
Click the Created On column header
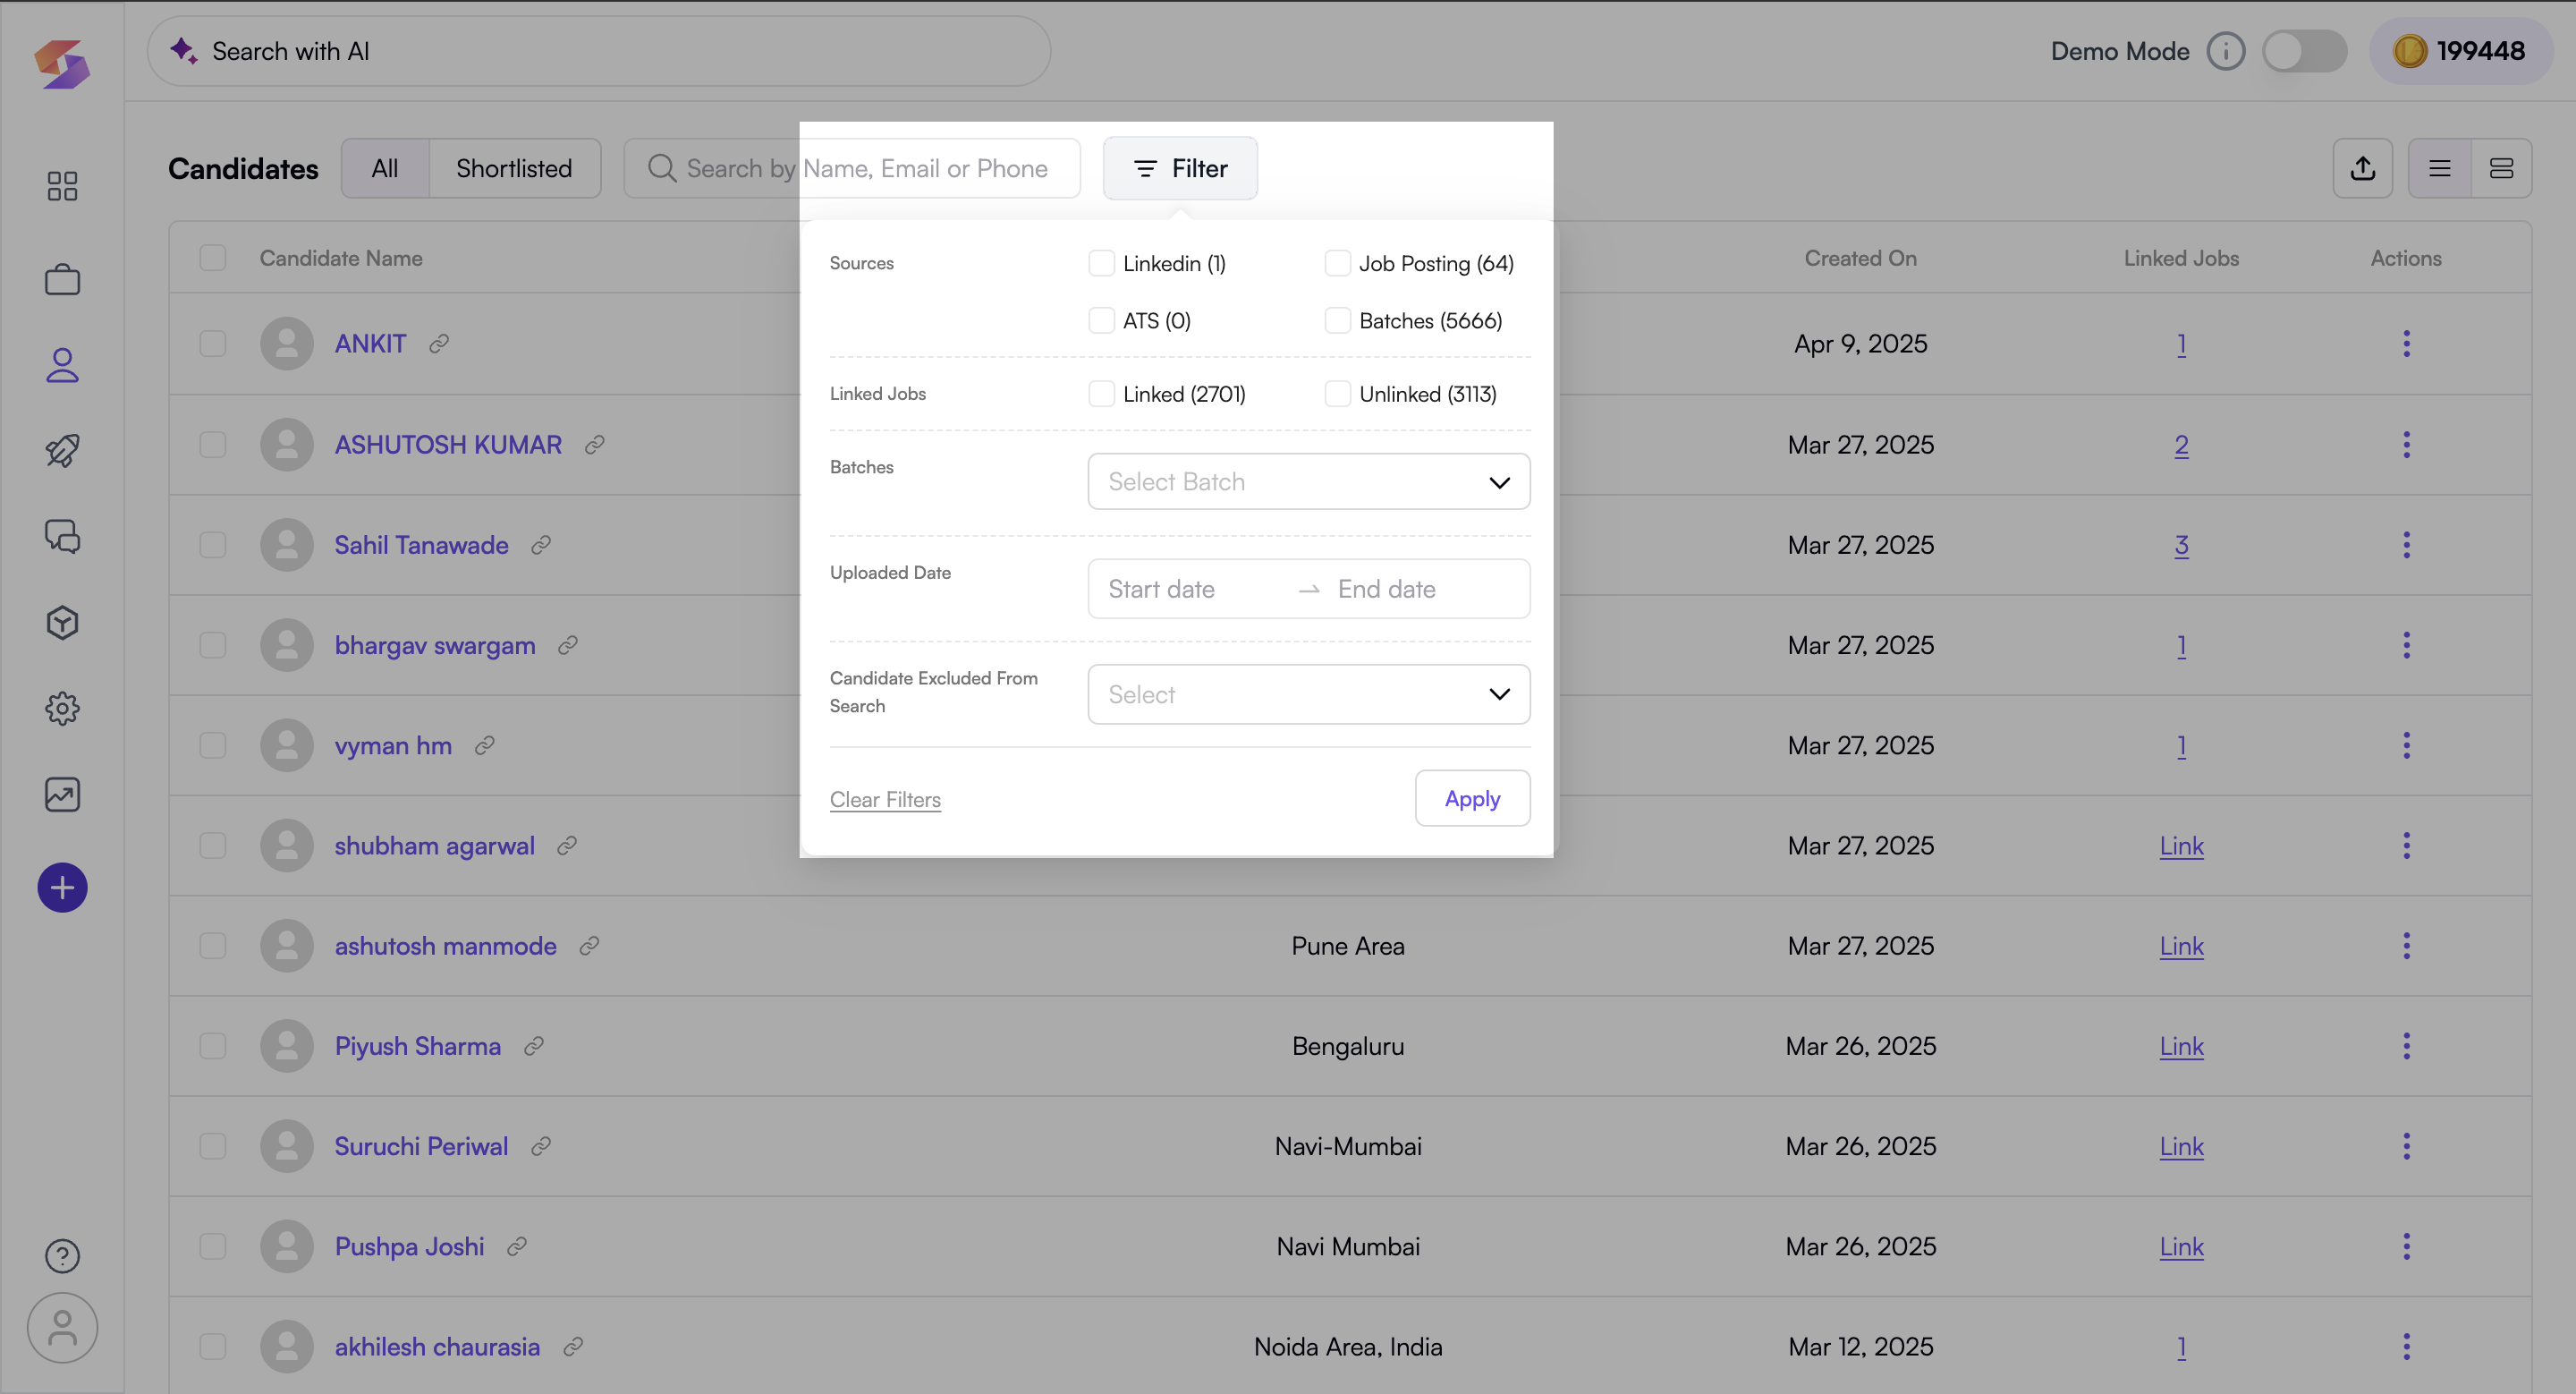1860,258
